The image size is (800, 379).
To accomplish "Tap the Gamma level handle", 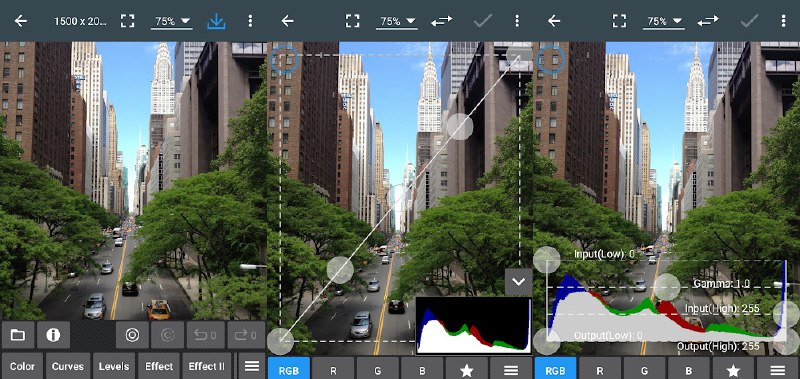I will point(667,287).
